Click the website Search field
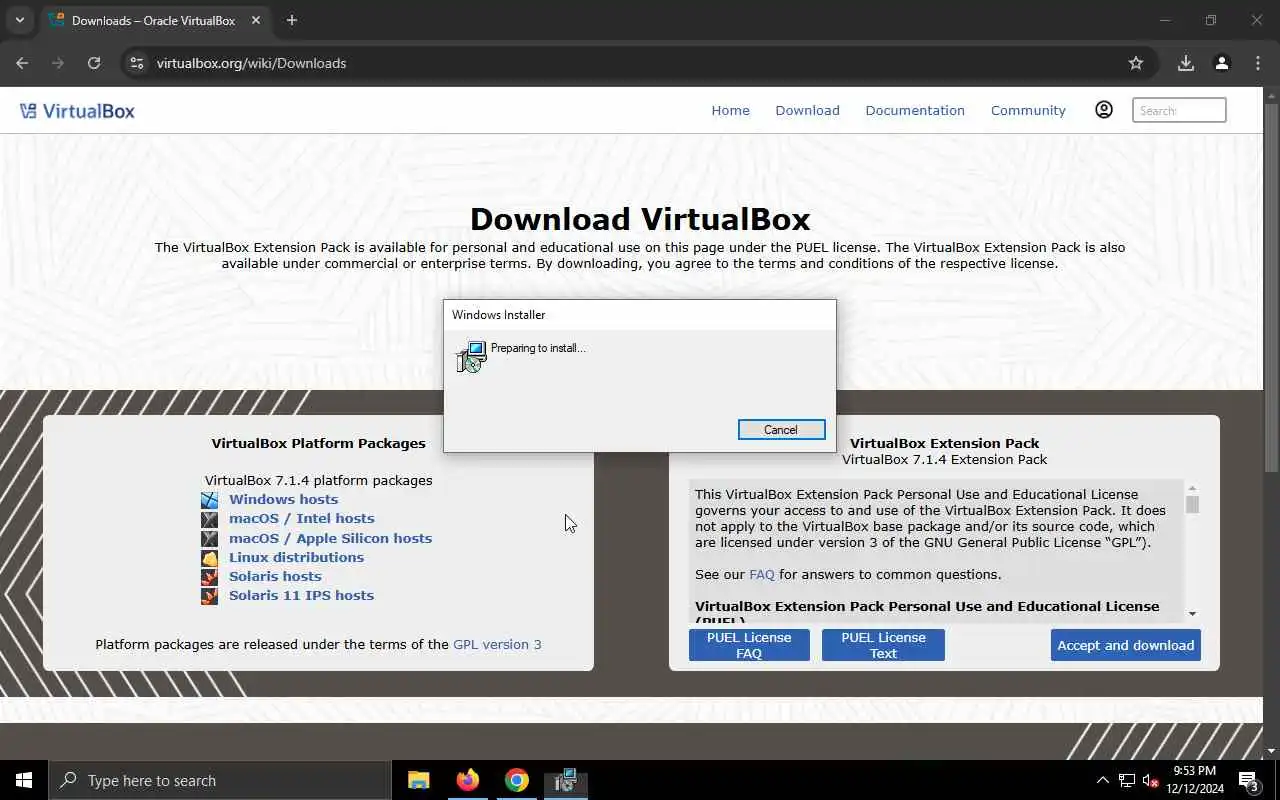Image resolution: width=1280 pixels, height=800 pixels. click(1179, 111)
